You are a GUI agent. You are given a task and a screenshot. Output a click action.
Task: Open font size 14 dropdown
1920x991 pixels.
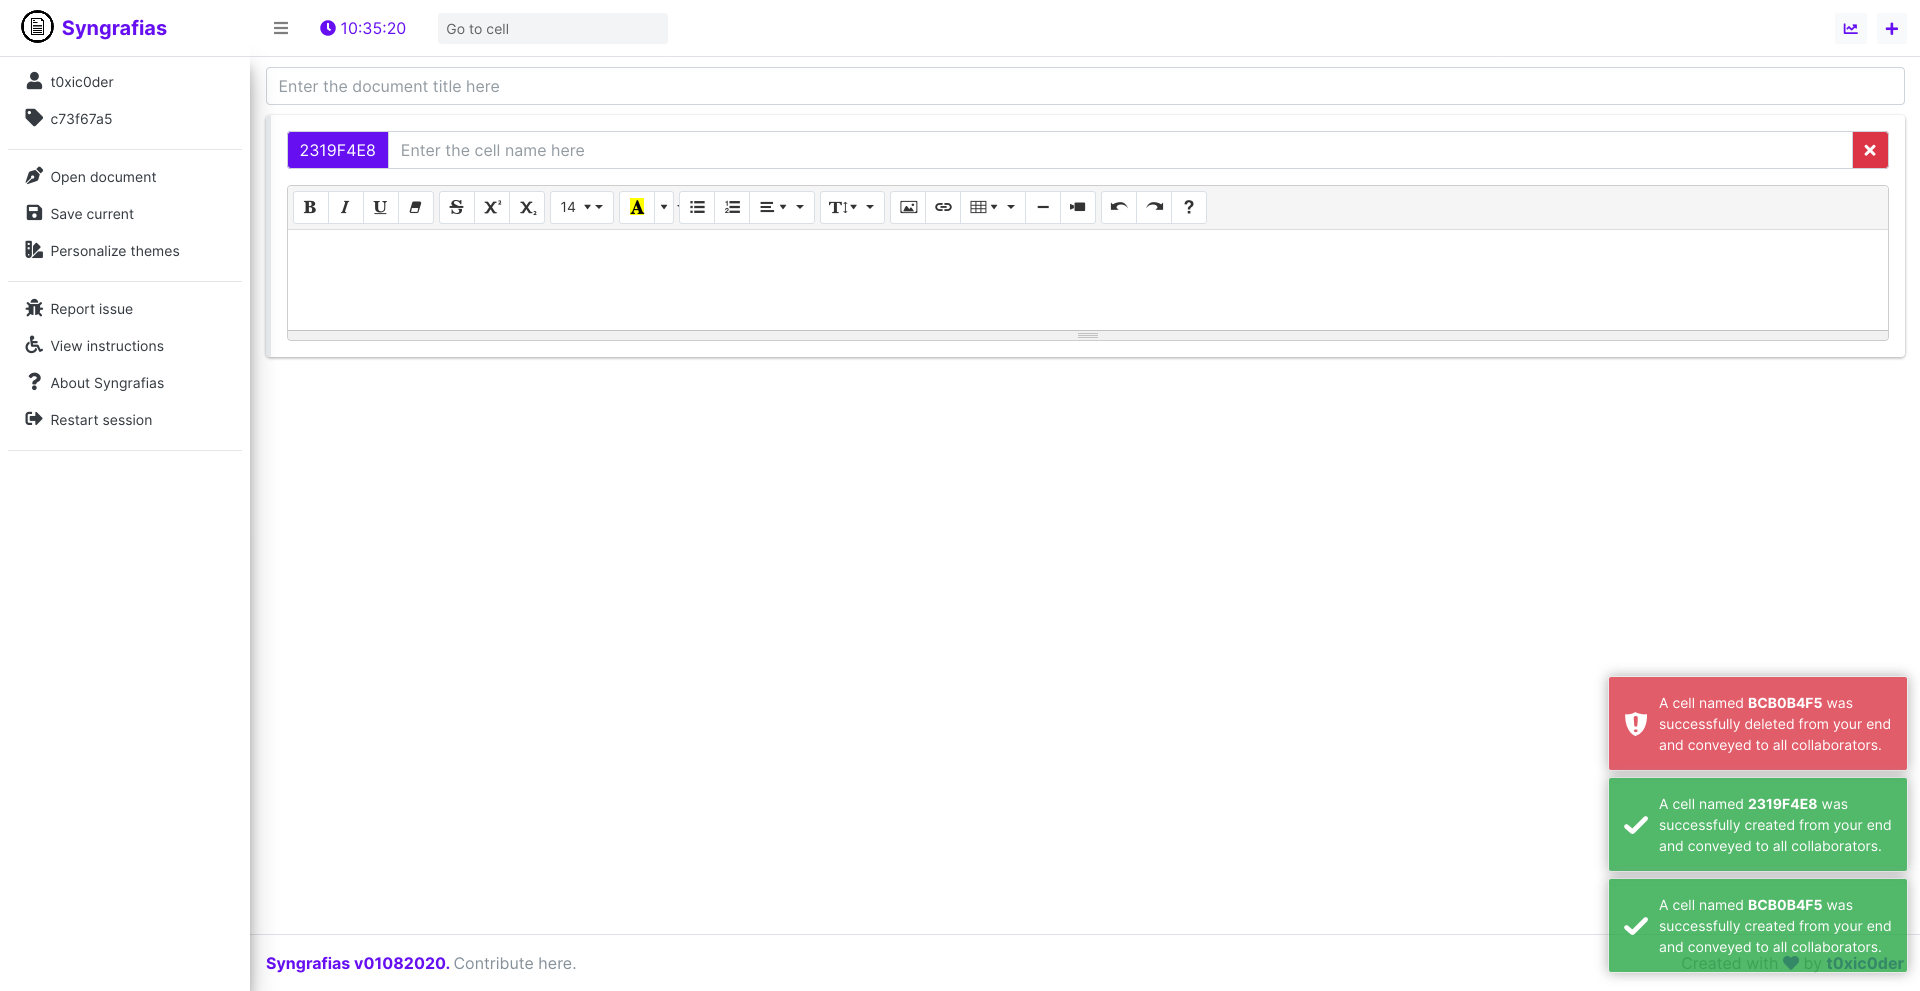pyautogui.click(x=581, y=207)
